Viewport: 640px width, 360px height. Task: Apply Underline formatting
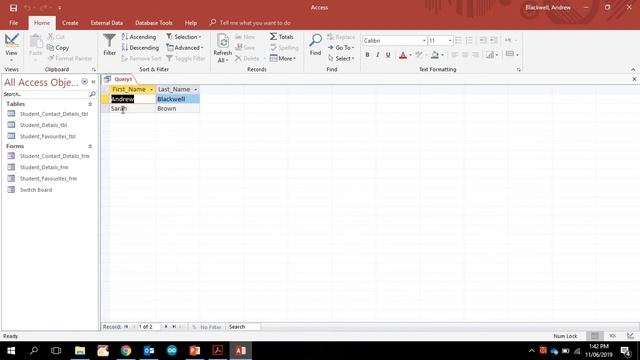tap(388, 55)
